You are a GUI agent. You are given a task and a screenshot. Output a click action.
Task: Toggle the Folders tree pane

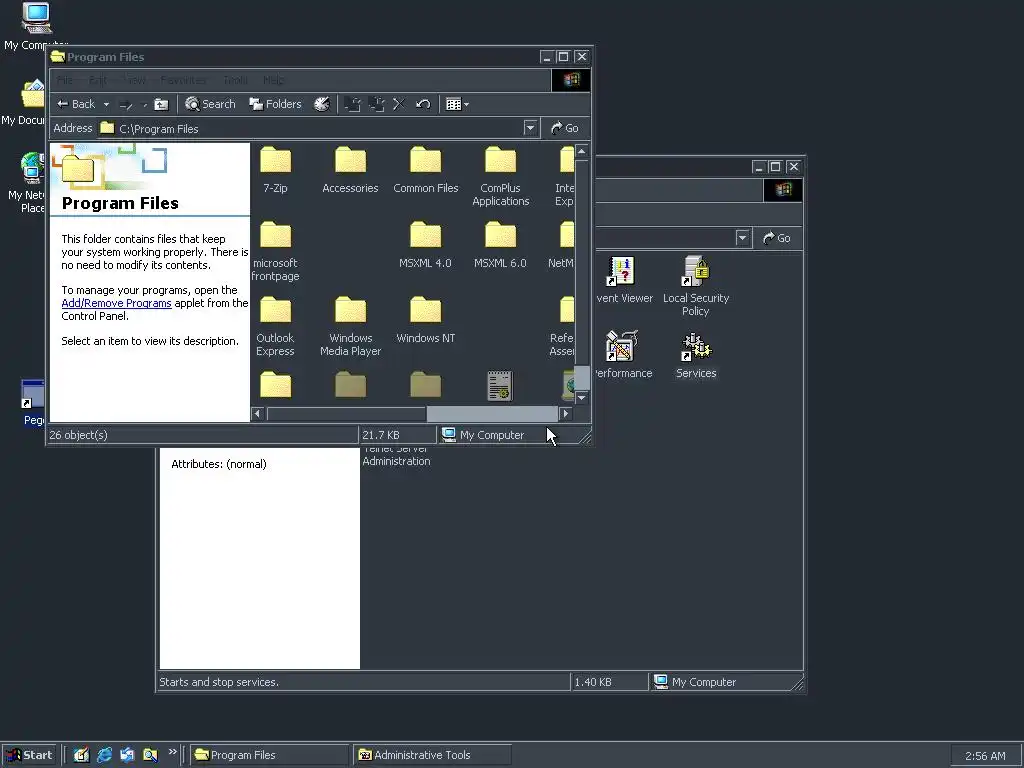(x=275, y=104)
